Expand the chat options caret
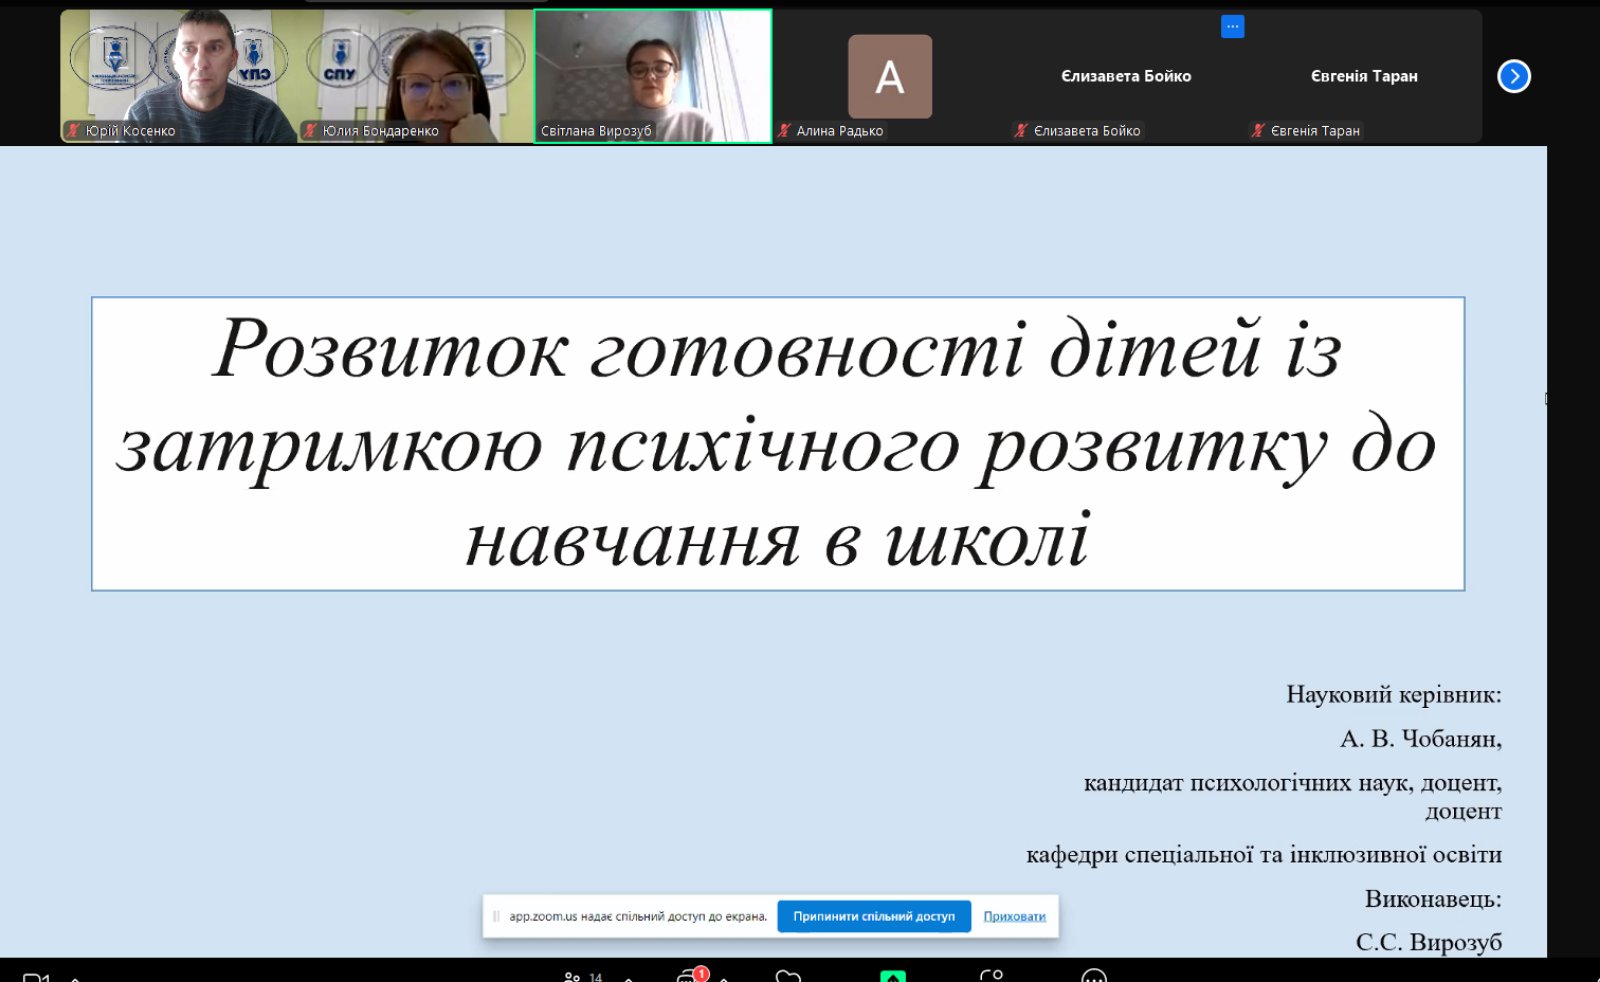The width and height of the screenshot is (1600, 982). (x=724, y=978)
